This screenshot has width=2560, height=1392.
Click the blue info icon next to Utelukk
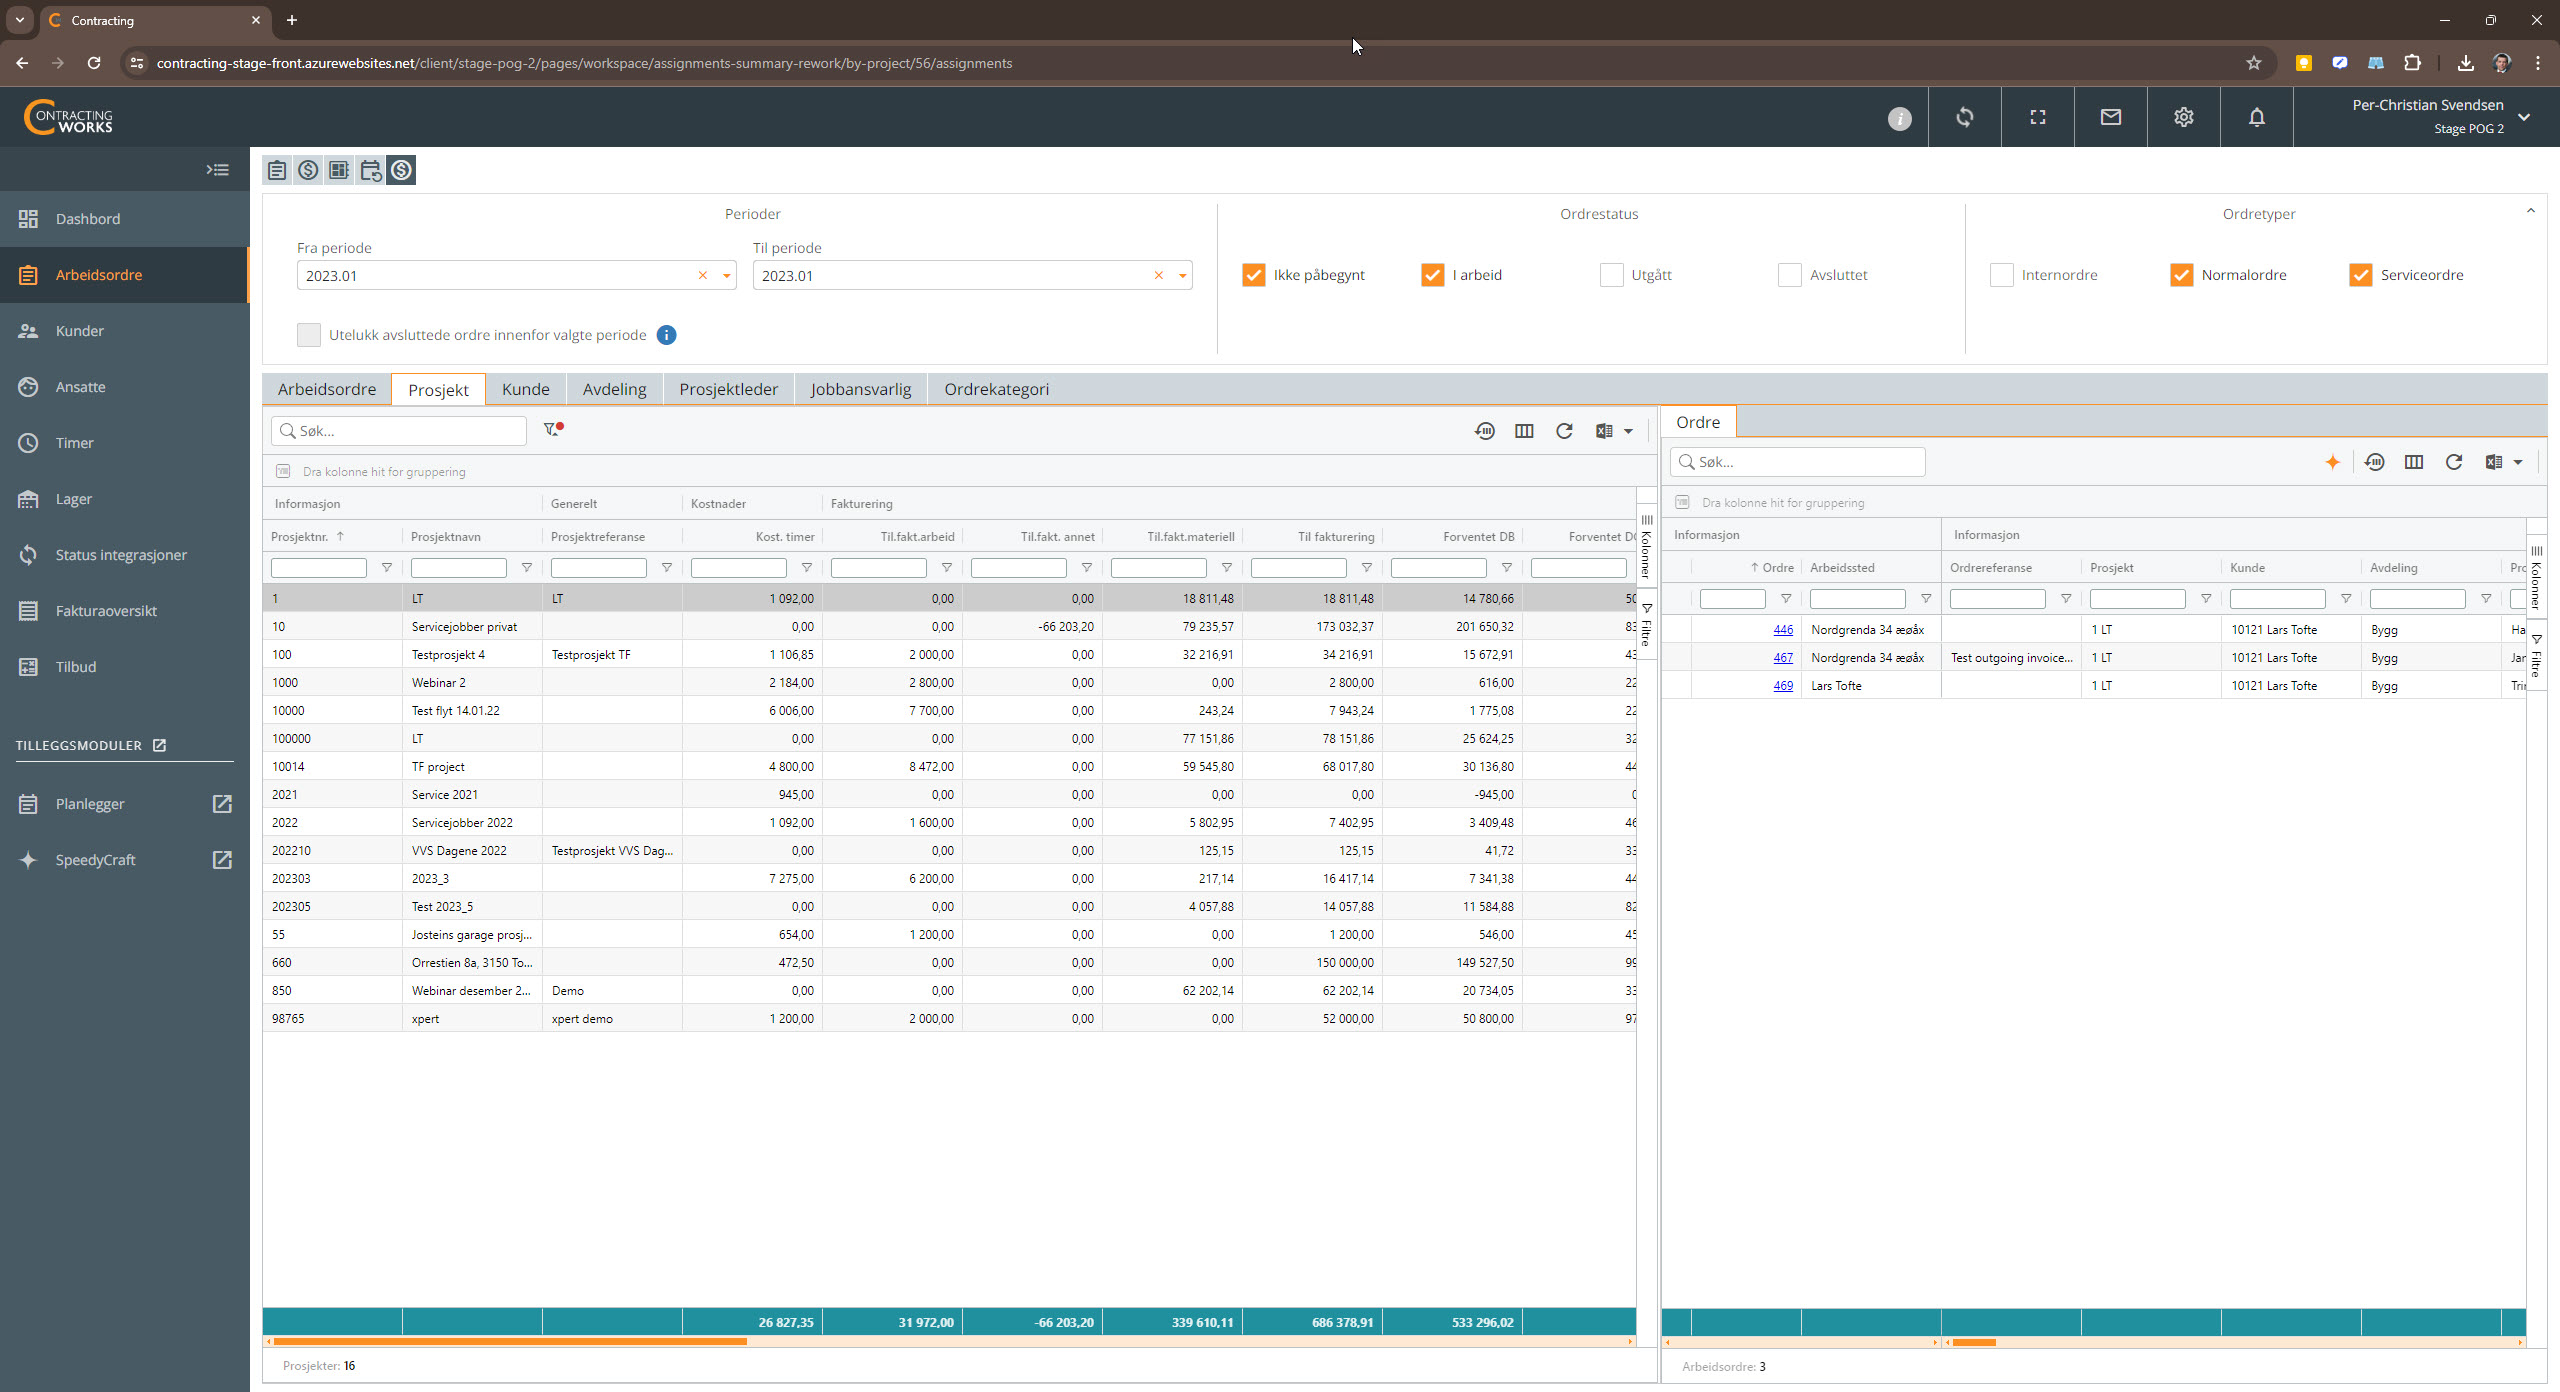(x=667, y=335)
